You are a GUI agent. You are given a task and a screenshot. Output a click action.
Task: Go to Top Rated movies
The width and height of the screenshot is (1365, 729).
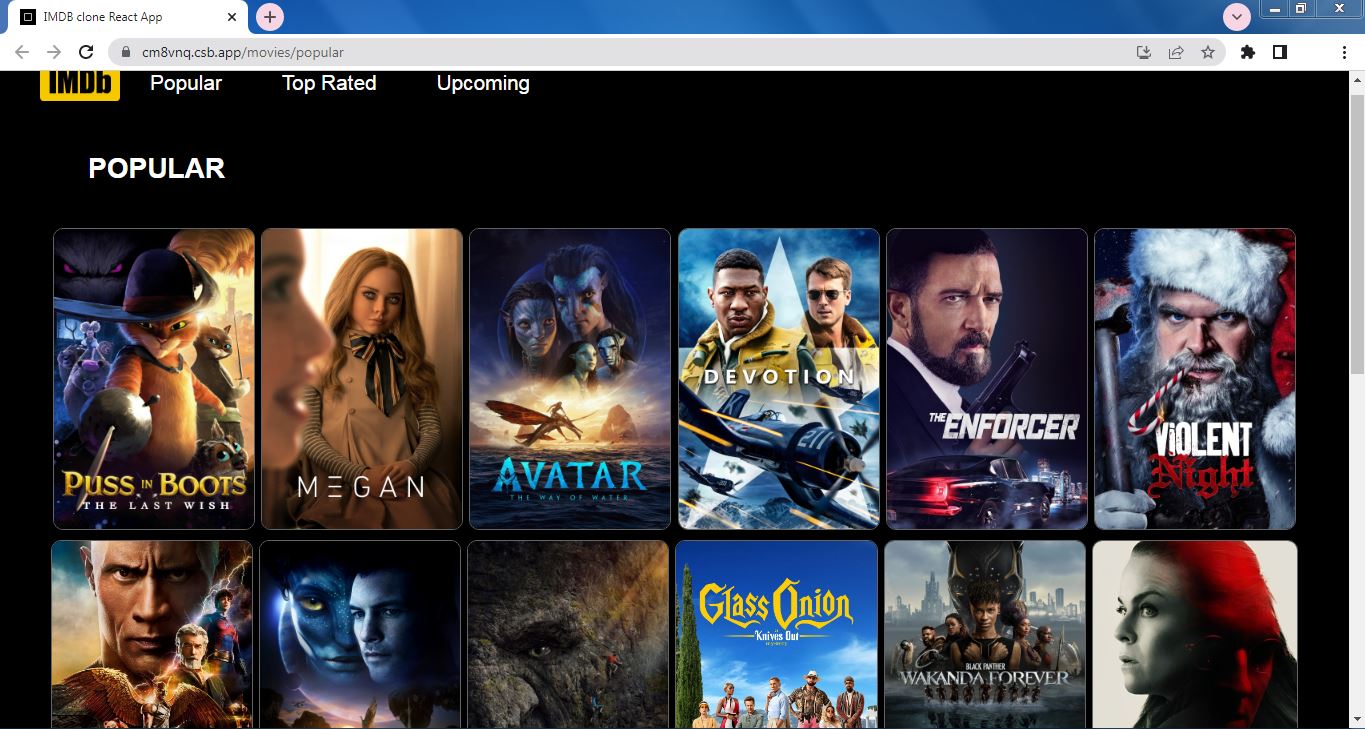[x=329, y=83]
